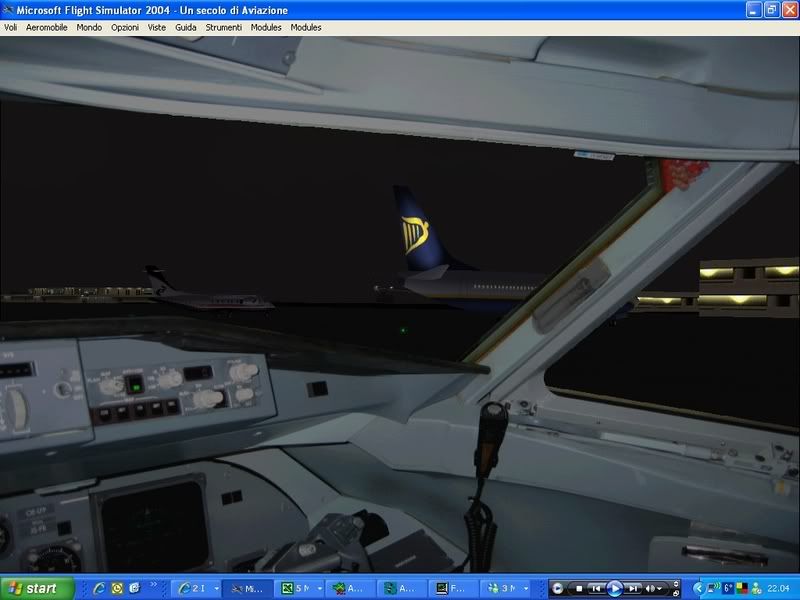Expand the Messenger group dropdown arrow
The width and height of the screenshot is (800, 600).
[x=526, y=589]
